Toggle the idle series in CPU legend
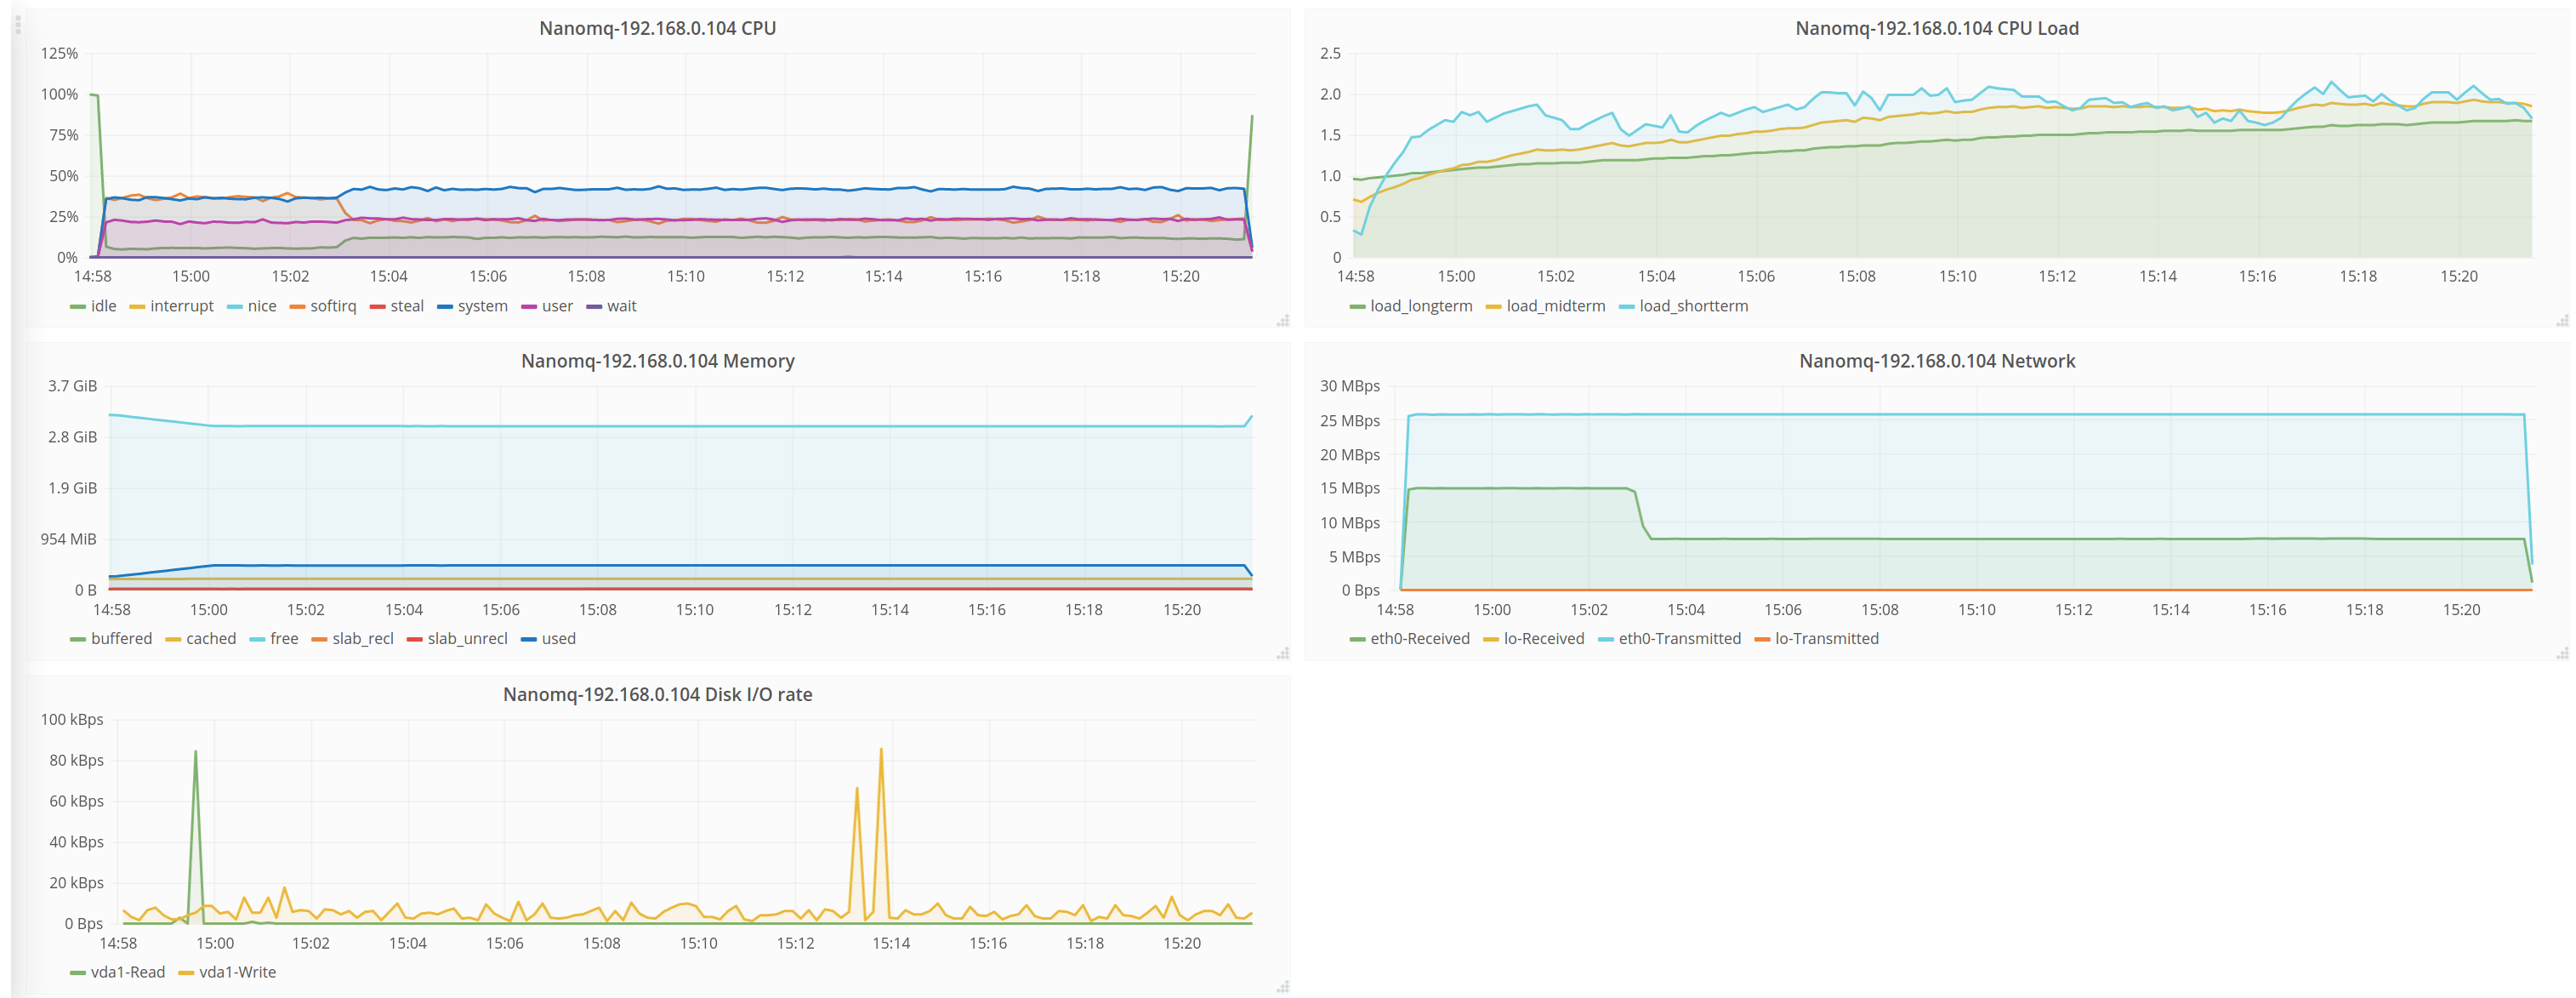 pyautogui.click(x=103, y=306)
